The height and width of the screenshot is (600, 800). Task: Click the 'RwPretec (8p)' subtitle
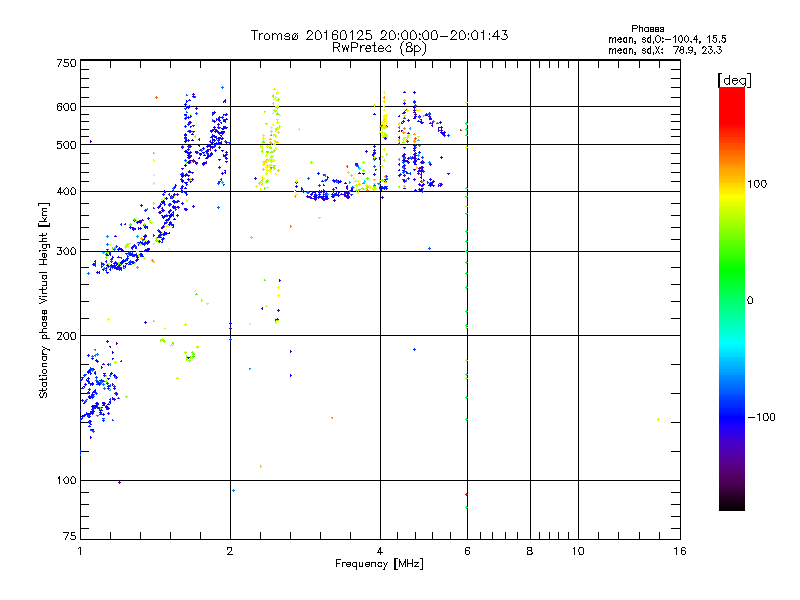click(x=379, y=48)
